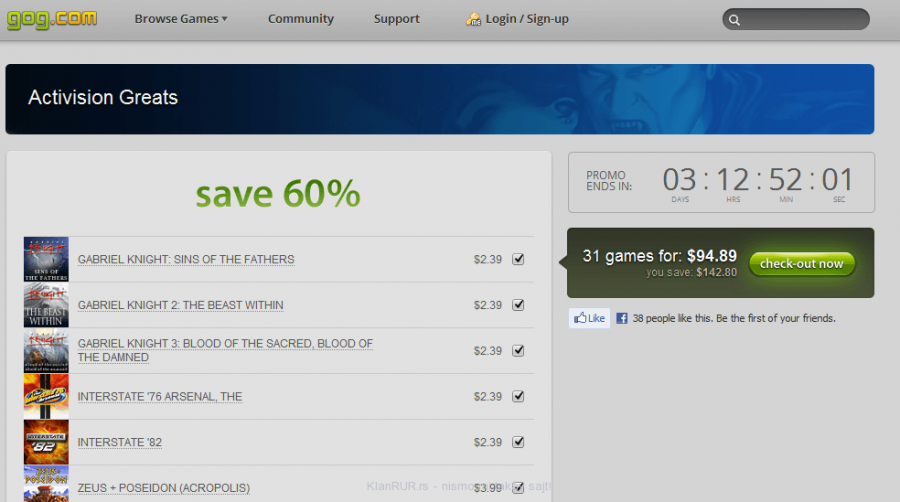Toggle the Interstate '82 checkbox

pos(518,442)
